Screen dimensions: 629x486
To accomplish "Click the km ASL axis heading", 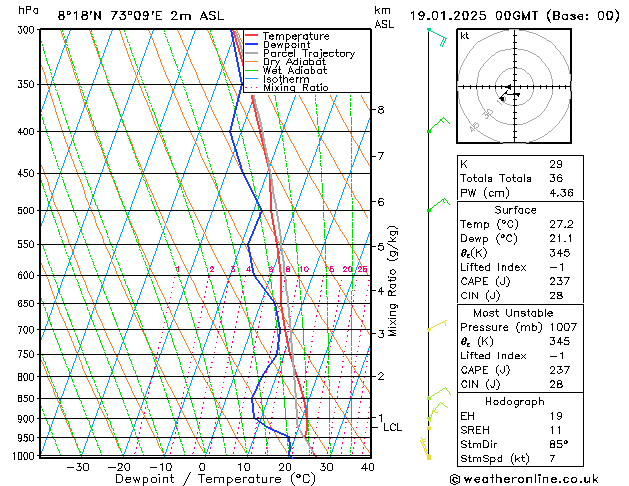I will 384,17.
